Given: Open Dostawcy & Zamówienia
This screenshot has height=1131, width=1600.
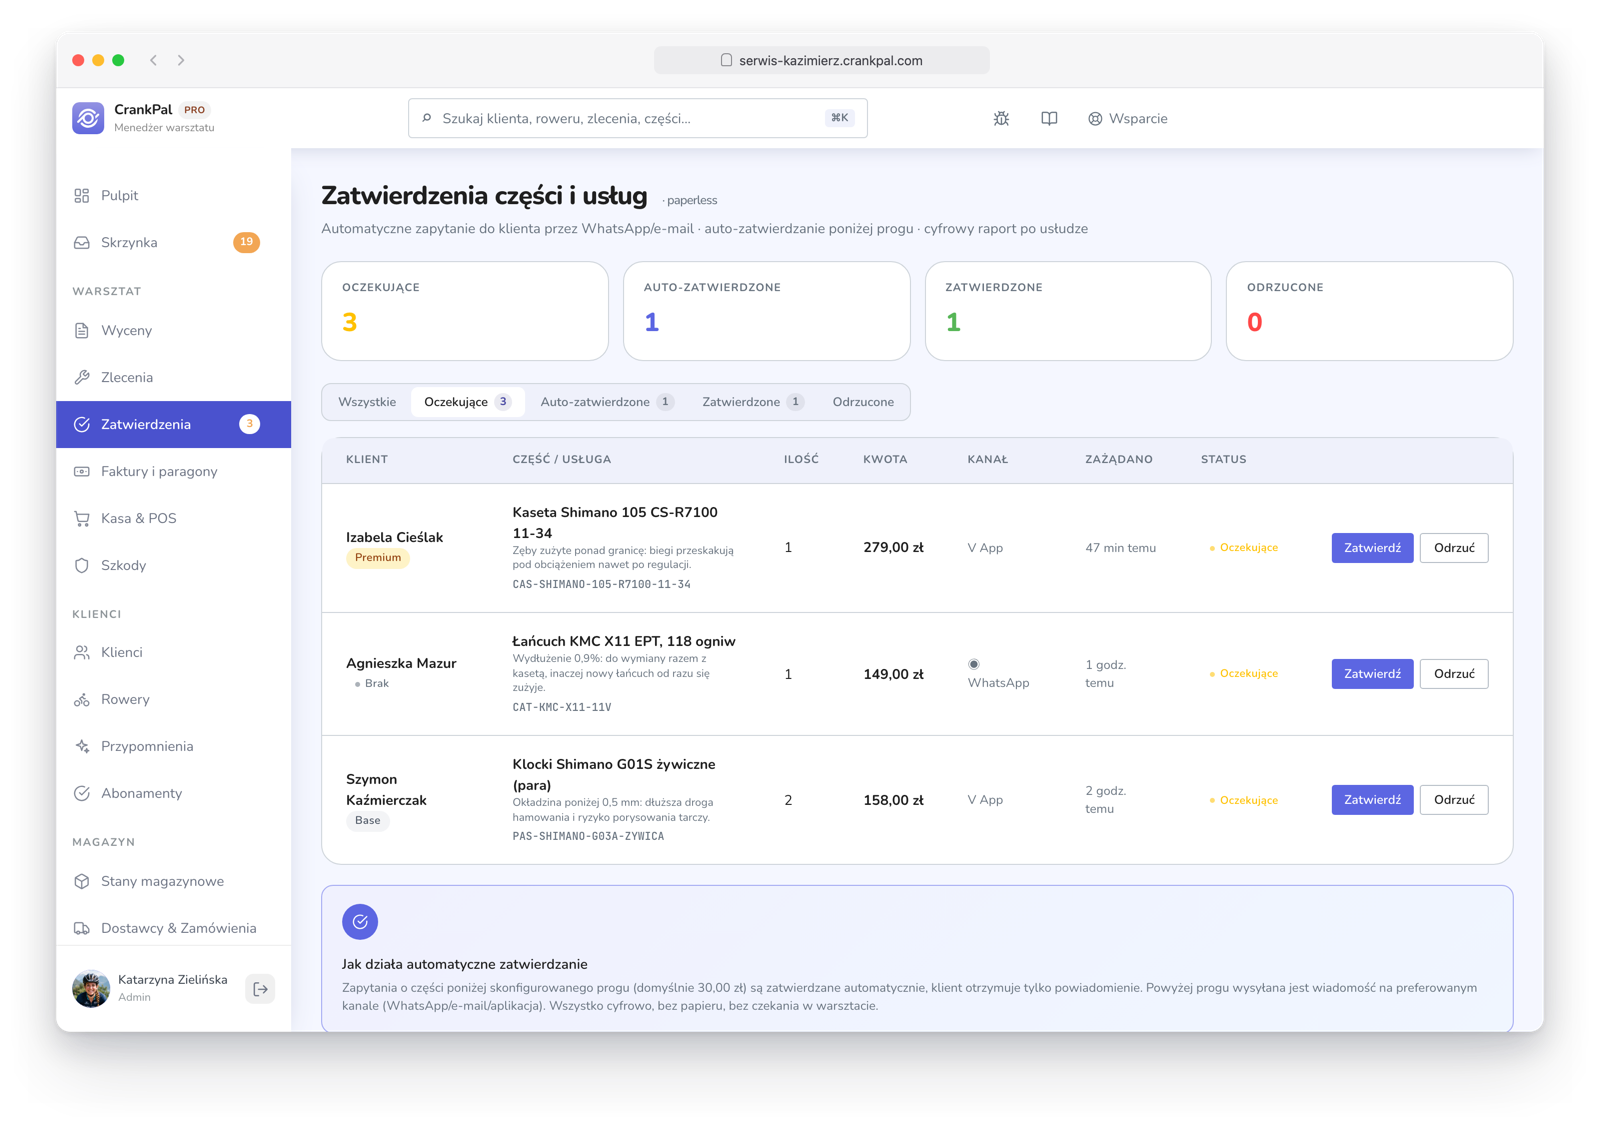Looking at the screenshot, I should (174, 928).
